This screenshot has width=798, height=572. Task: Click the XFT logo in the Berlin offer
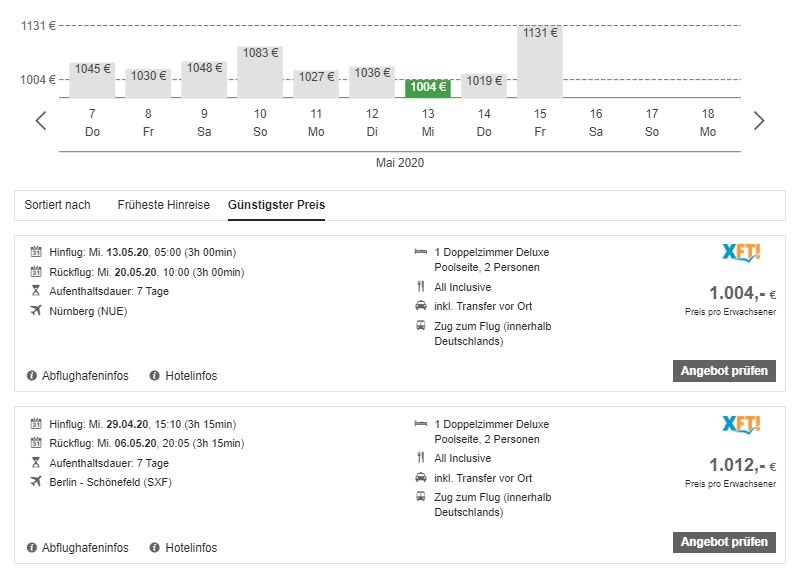tap(741, 424)
